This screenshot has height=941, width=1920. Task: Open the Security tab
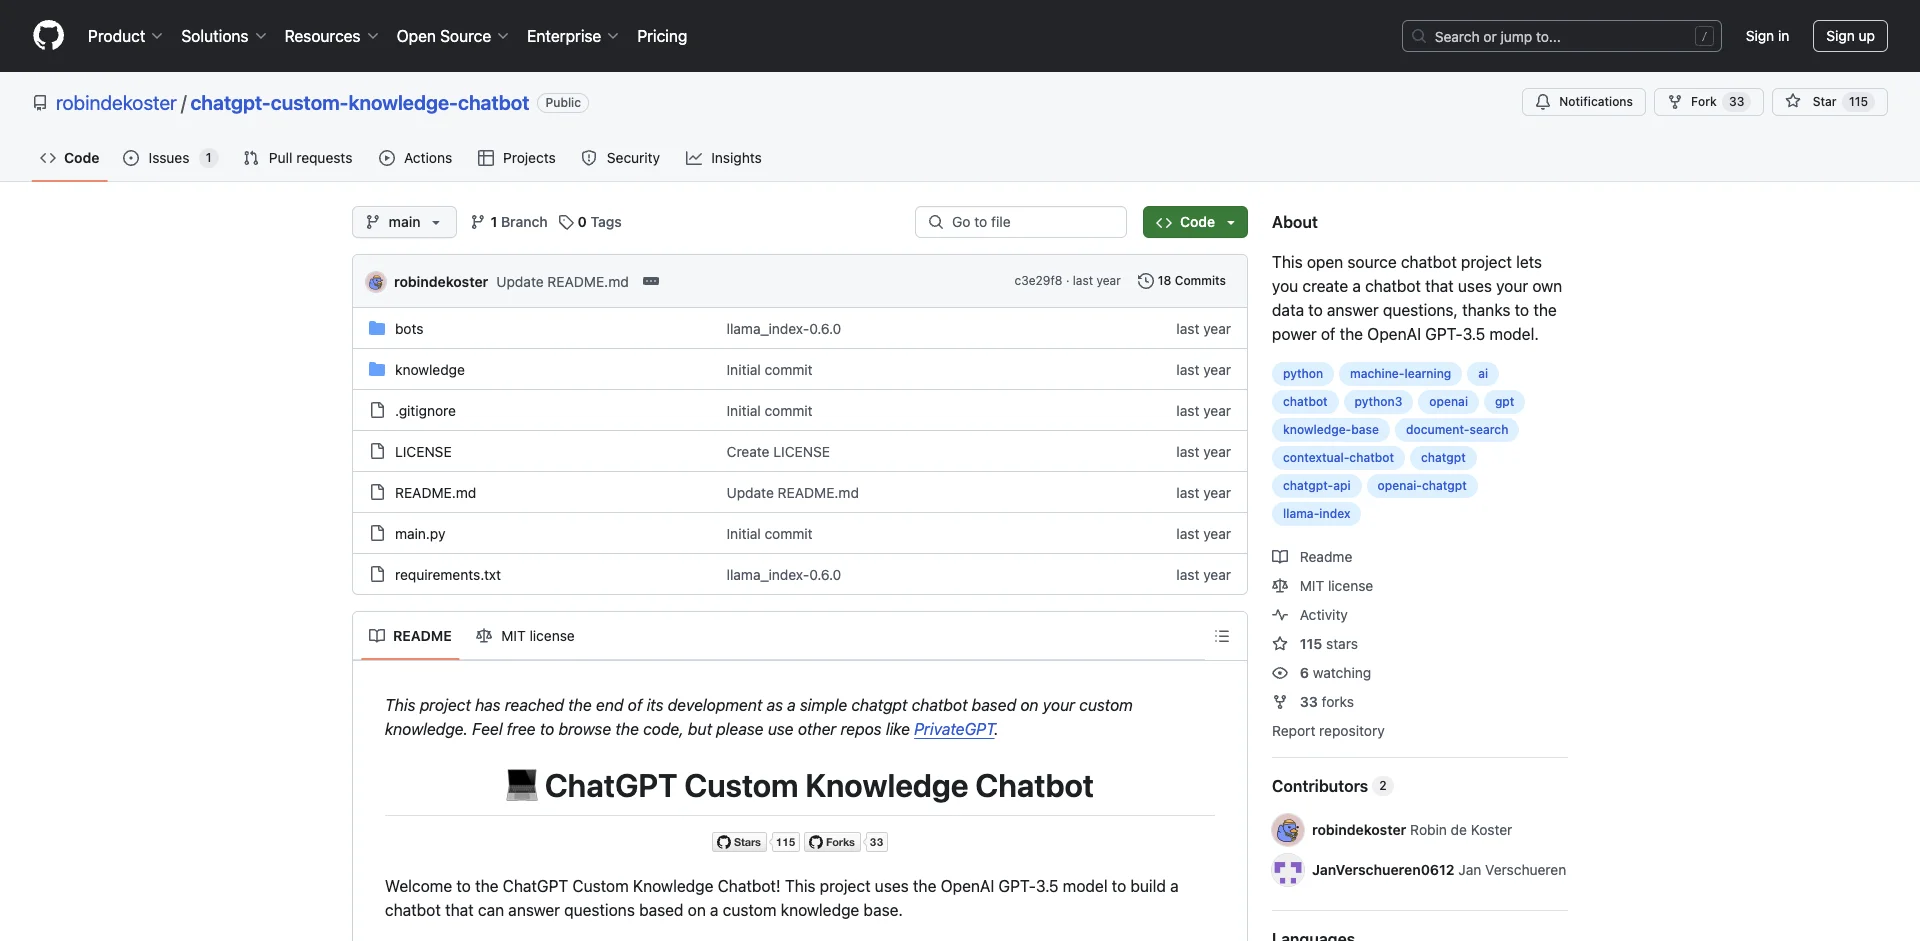[621, 158]
